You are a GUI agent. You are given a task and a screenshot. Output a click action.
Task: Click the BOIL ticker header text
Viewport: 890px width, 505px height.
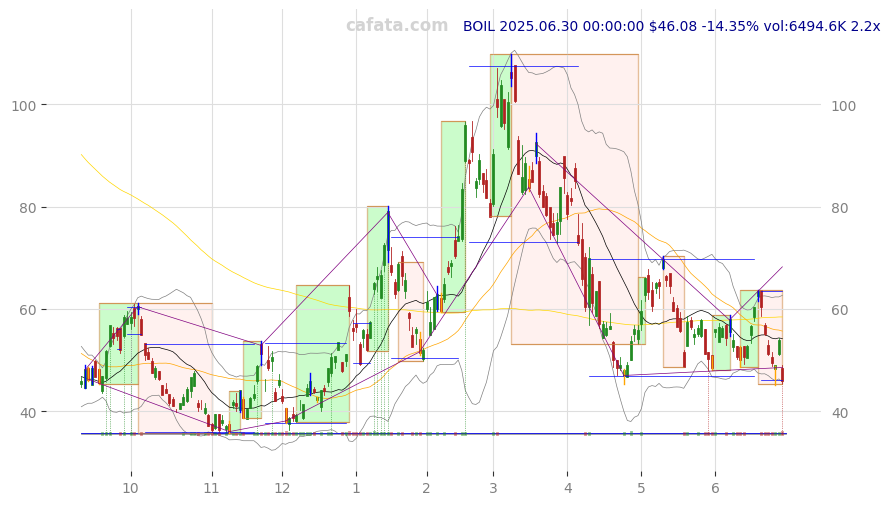[x=671, y=26]
